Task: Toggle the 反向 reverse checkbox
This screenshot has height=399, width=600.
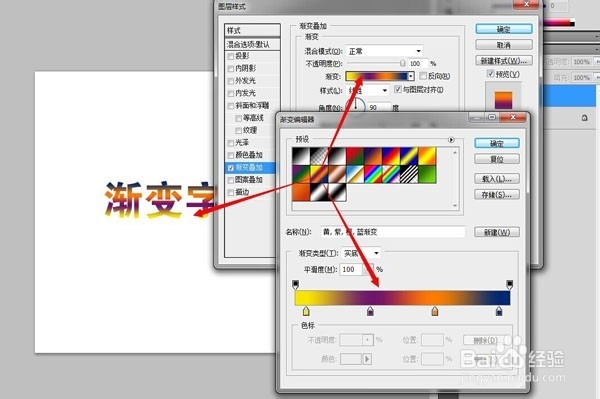Action: [423, 76]
